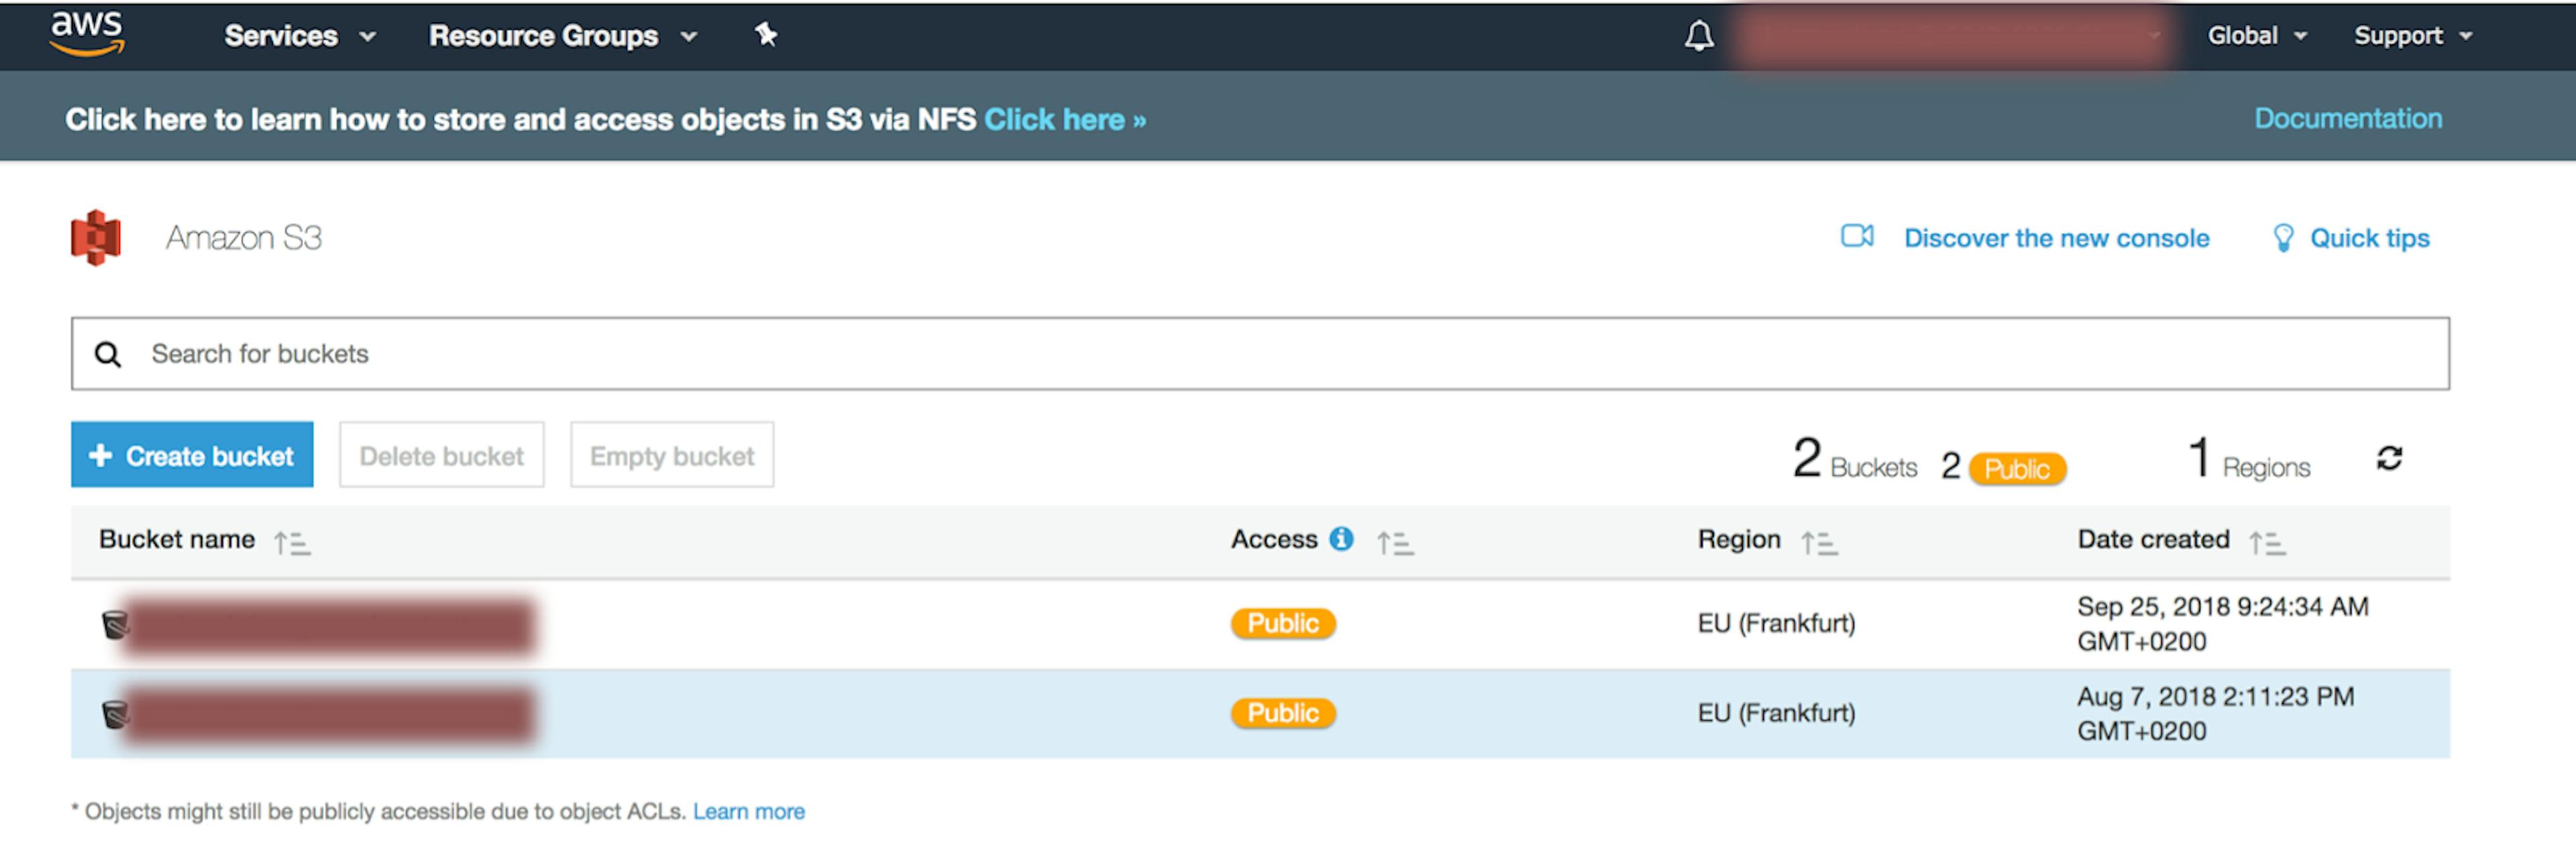Click bucket icon in Sep 25 row
The width and height of the screenshot is (2576, 861).
(x=115, y=625)
